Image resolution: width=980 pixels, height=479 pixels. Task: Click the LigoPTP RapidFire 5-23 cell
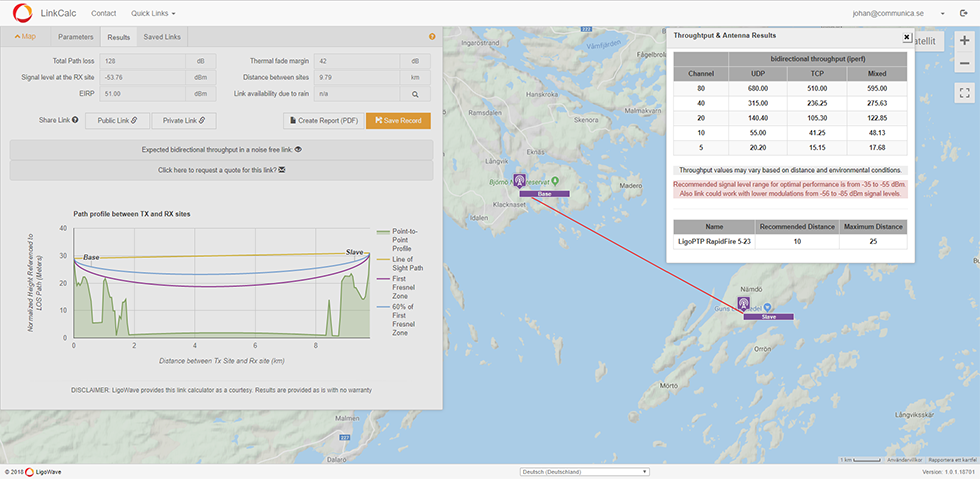pyautogui.click(x=714, y=241)
